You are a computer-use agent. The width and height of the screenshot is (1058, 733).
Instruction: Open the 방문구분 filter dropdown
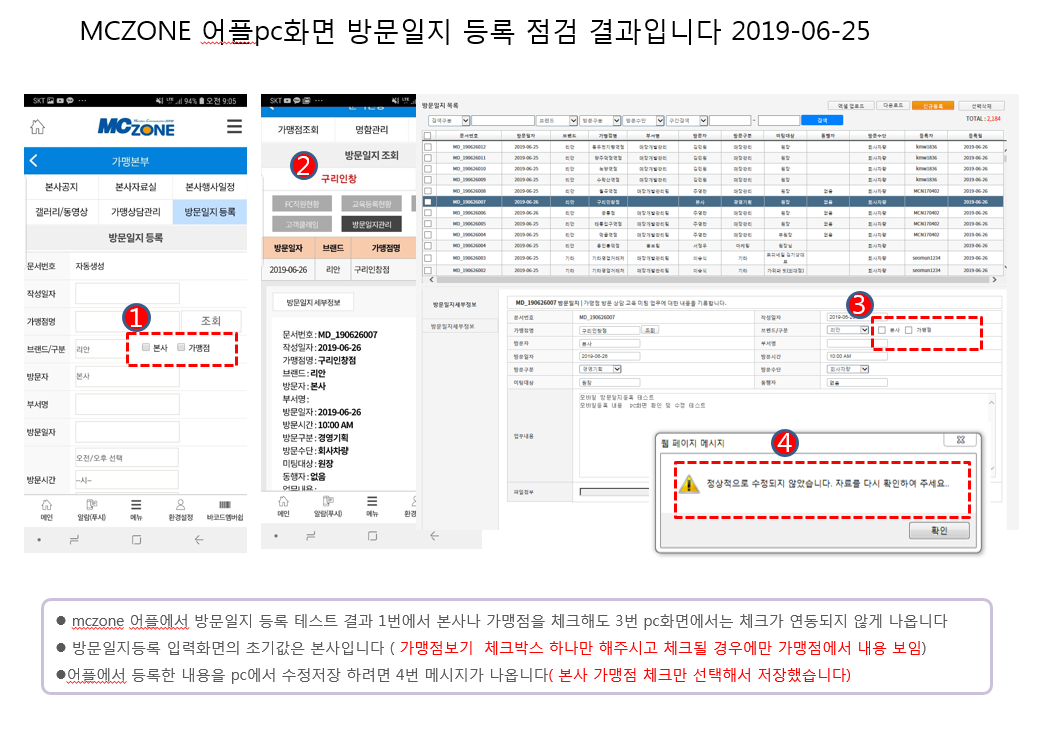coord(601,120)
